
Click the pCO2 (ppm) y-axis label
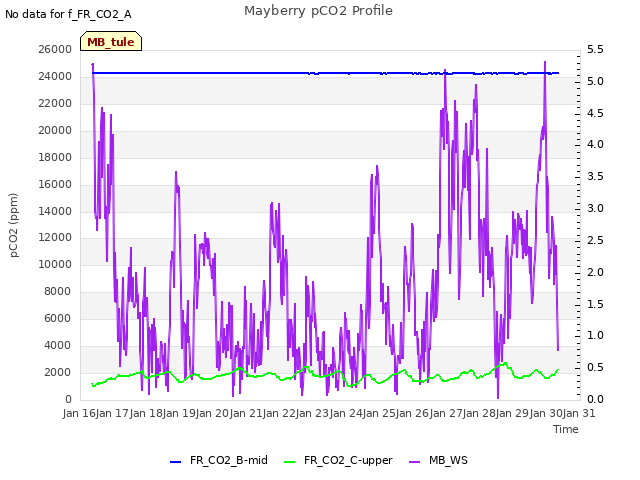[x=13, y=225]
